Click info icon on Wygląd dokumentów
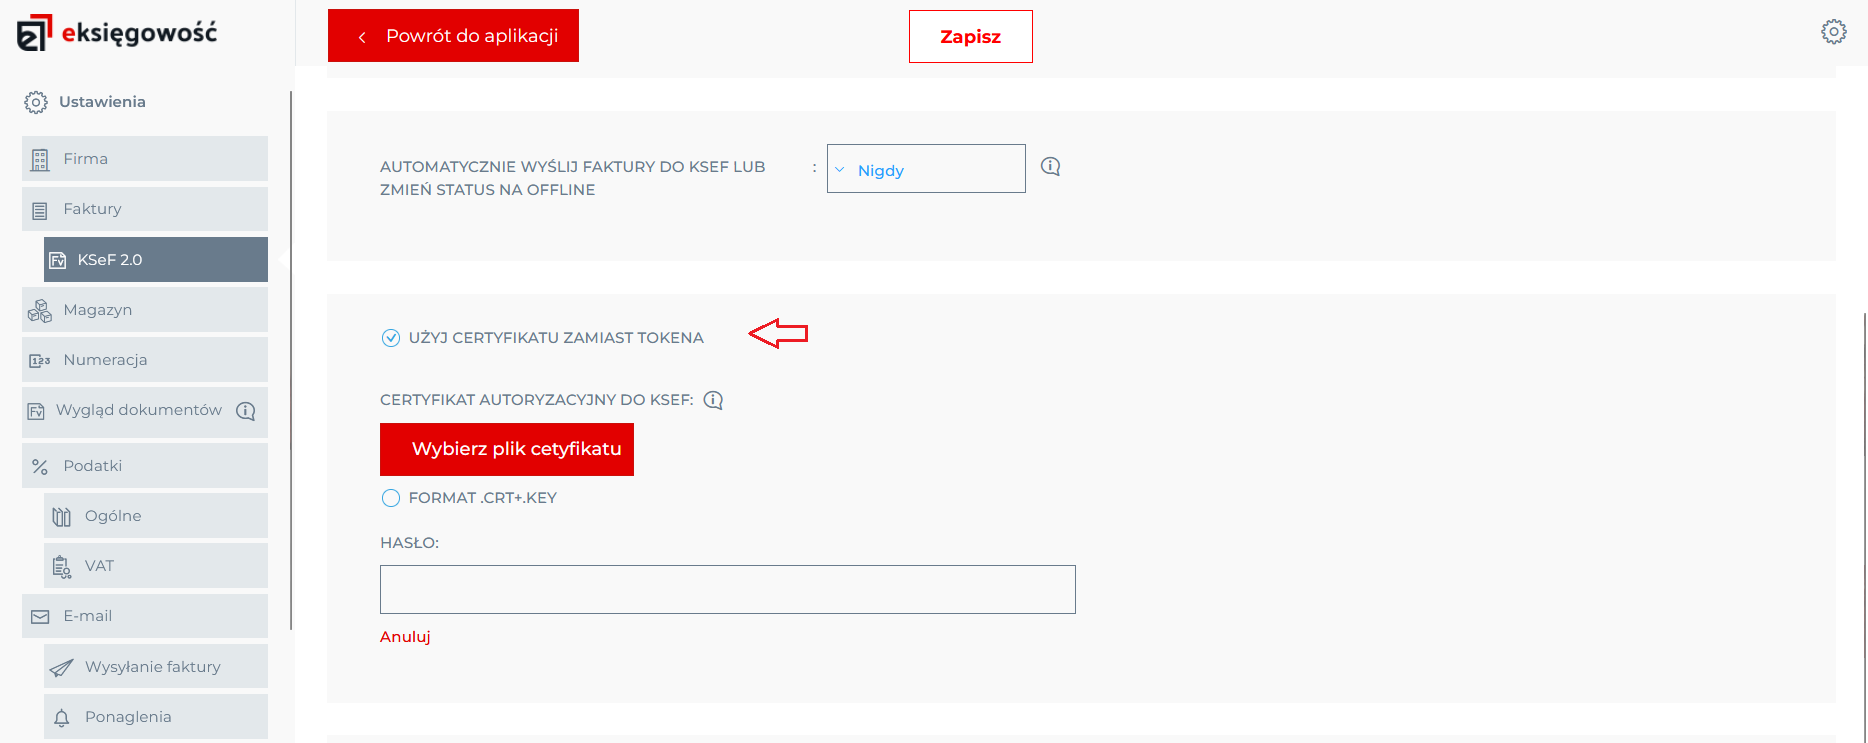This screenshot has height=743, width=1868. [246, 411]
